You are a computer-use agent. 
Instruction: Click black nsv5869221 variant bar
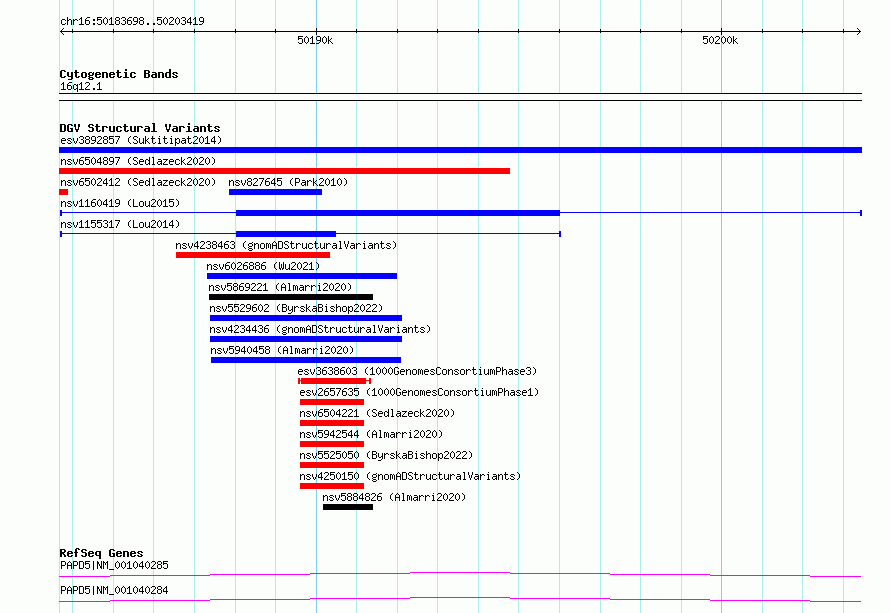tap(291, 297)
